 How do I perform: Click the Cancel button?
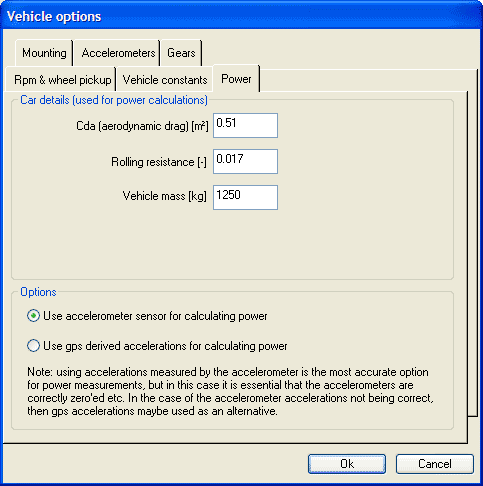[x=435, y=464]
